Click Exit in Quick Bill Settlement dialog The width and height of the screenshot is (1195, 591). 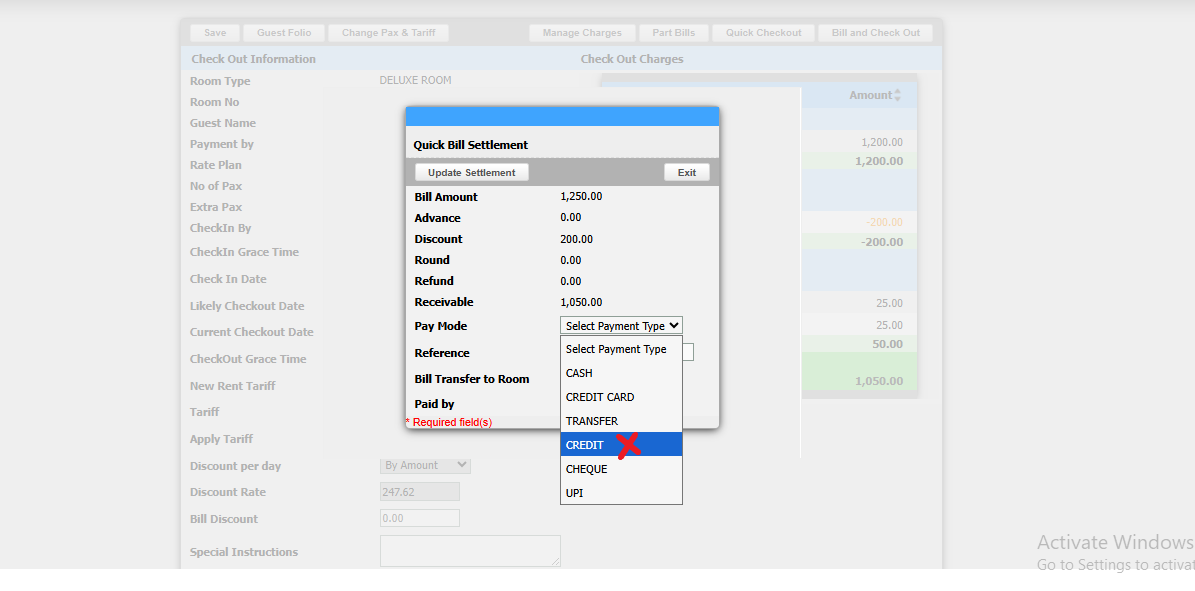tap(686, 173)
